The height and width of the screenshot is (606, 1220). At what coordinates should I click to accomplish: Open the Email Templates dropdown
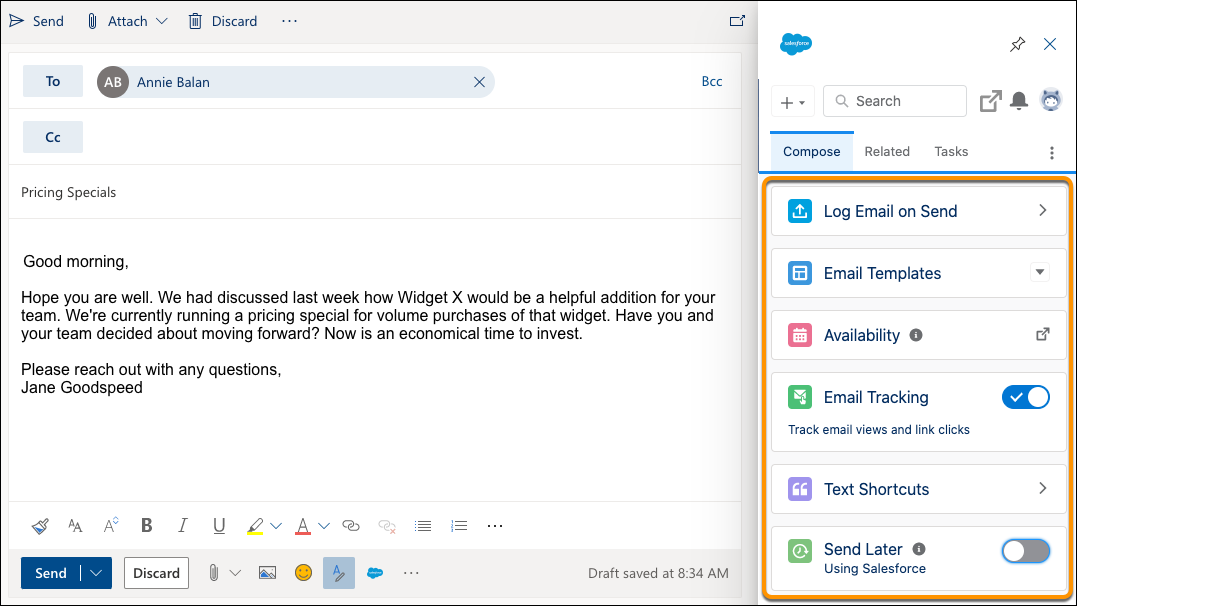click(x=1040, y=272)
